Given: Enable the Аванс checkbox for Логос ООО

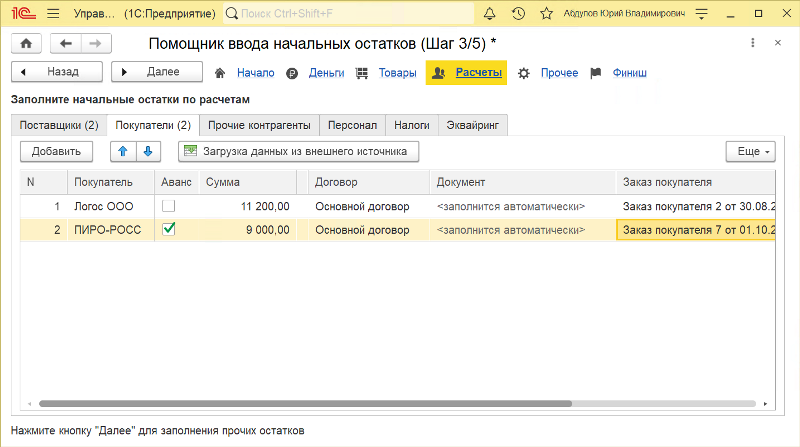Looking at the screenshot, I should (x=168, y=206).
